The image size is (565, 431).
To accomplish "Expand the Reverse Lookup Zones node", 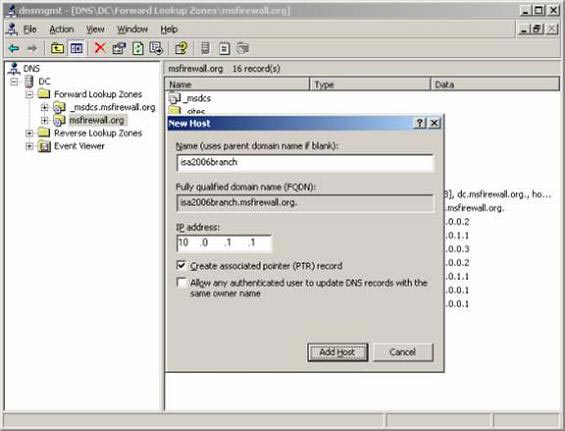I will point(30,133).
